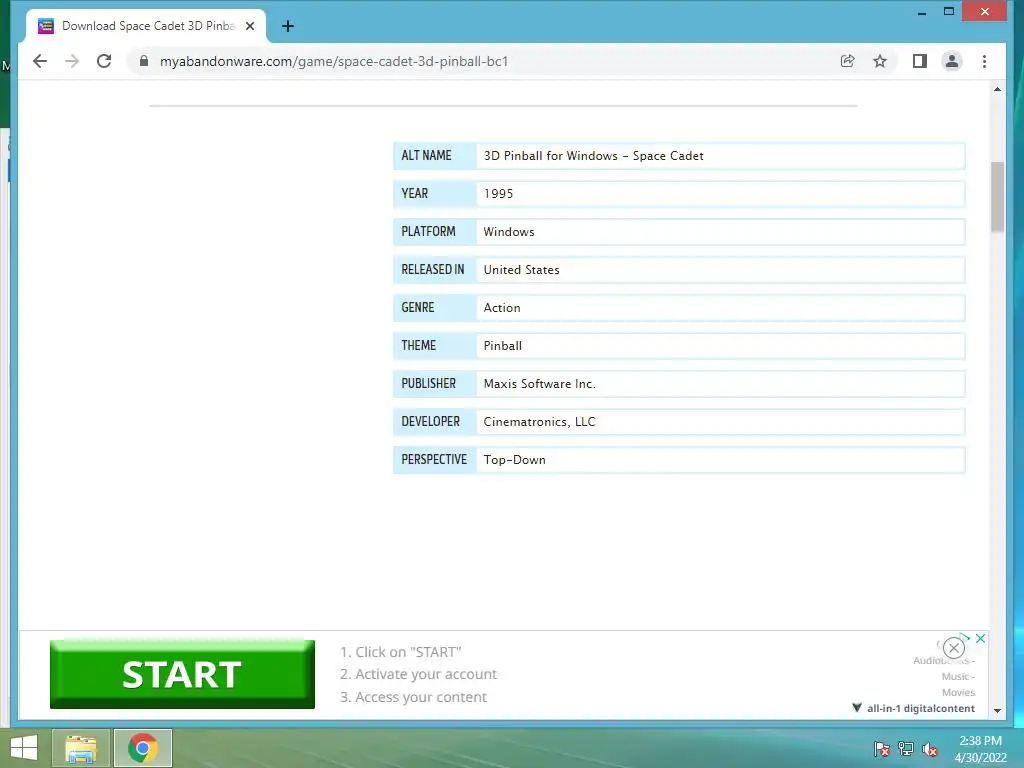
Task: Maximize the Chrome window
Action: pyautogui.click(x=949, y=12)
